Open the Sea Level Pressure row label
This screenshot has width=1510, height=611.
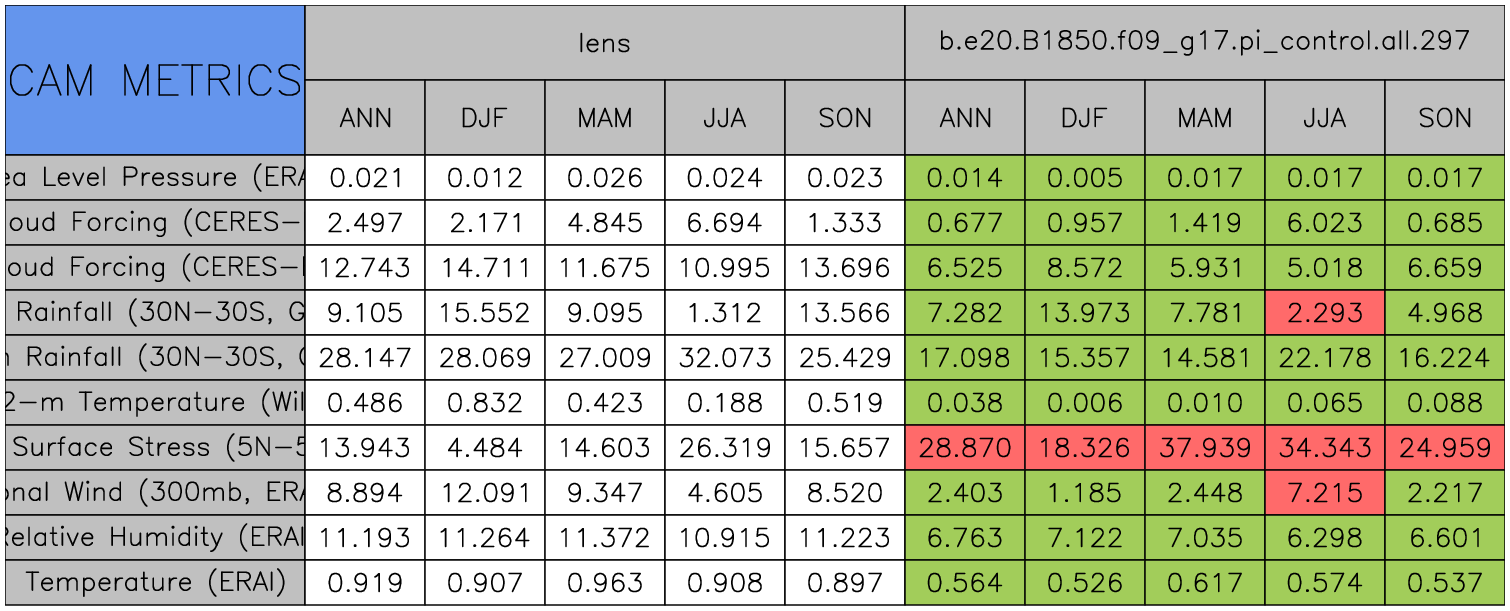point(155,178)
